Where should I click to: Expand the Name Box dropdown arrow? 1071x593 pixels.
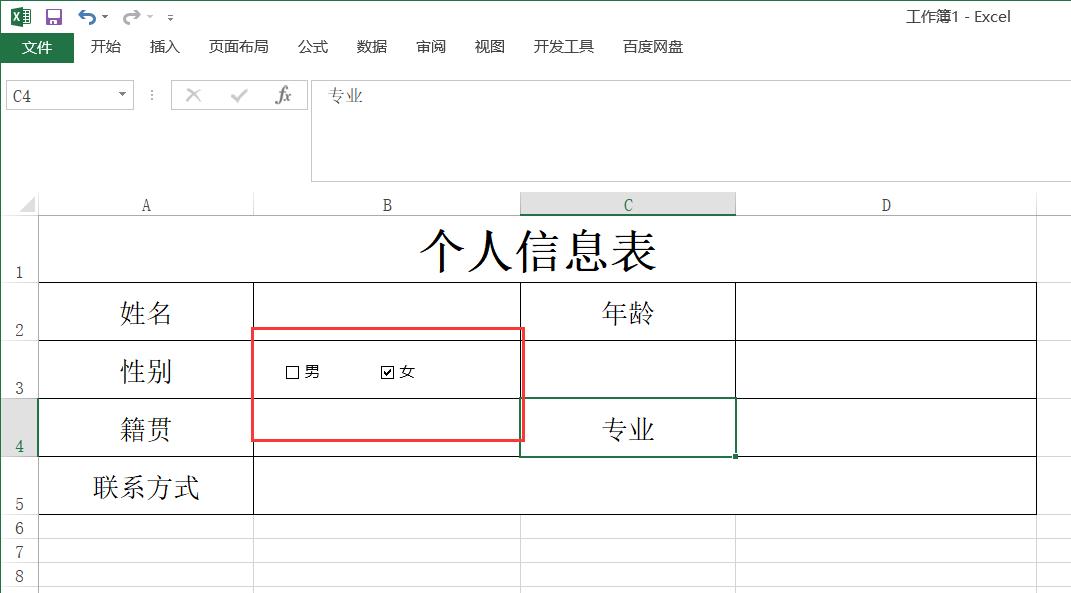pos(122,95)
